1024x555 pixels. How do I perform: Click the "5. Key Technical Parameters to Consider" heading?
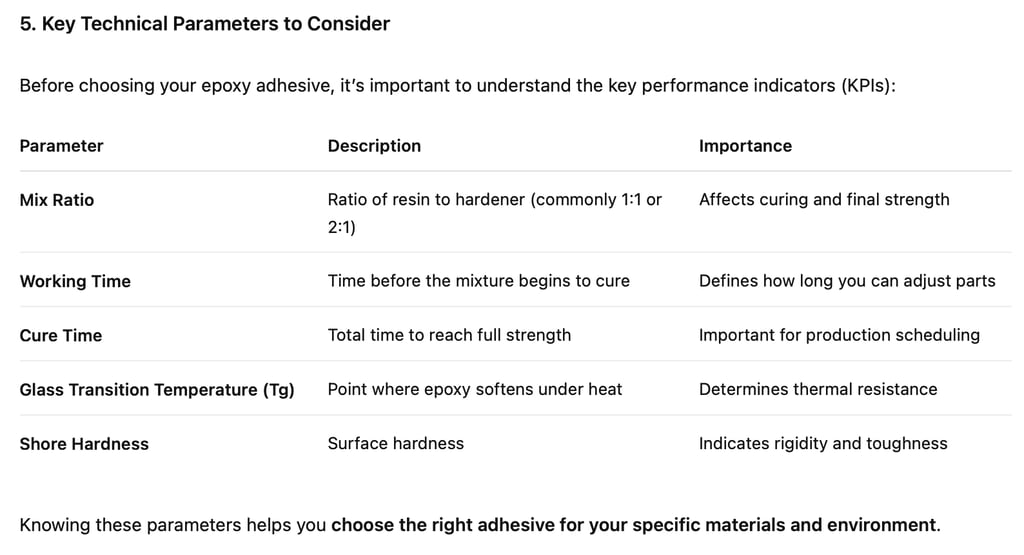tap(205, 24)
